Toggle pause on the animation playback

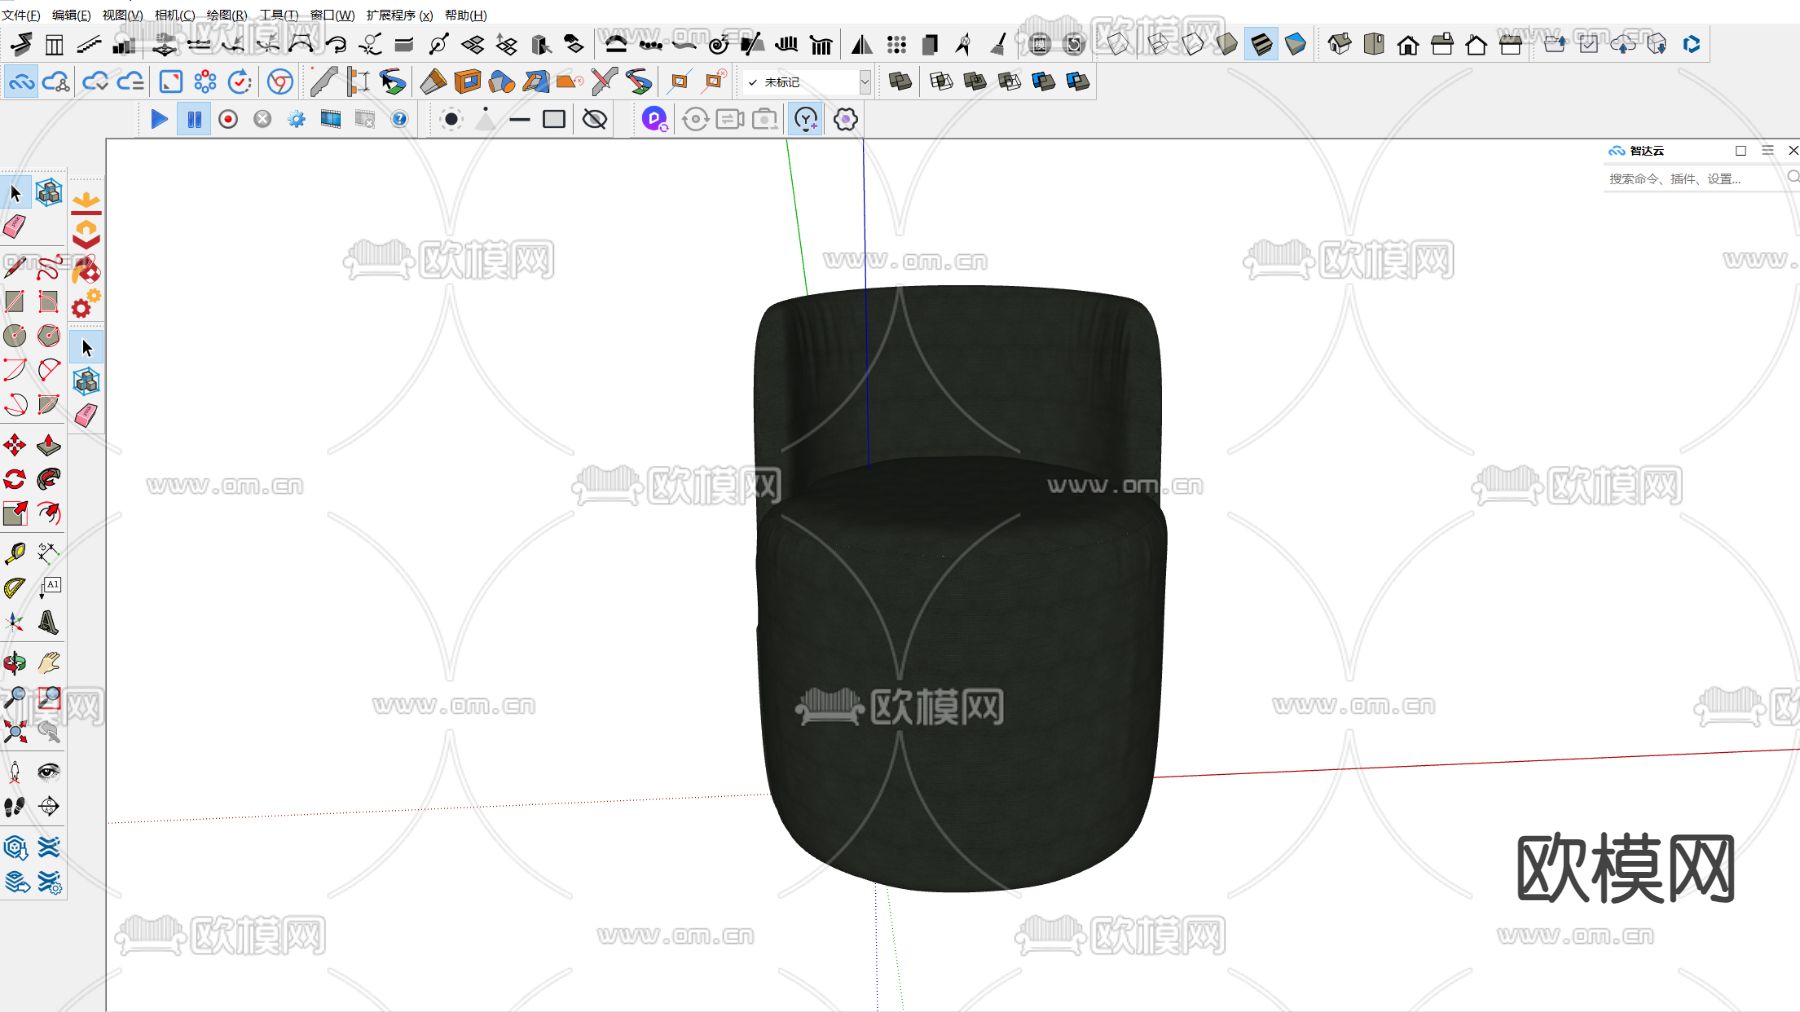coord(194,119)
